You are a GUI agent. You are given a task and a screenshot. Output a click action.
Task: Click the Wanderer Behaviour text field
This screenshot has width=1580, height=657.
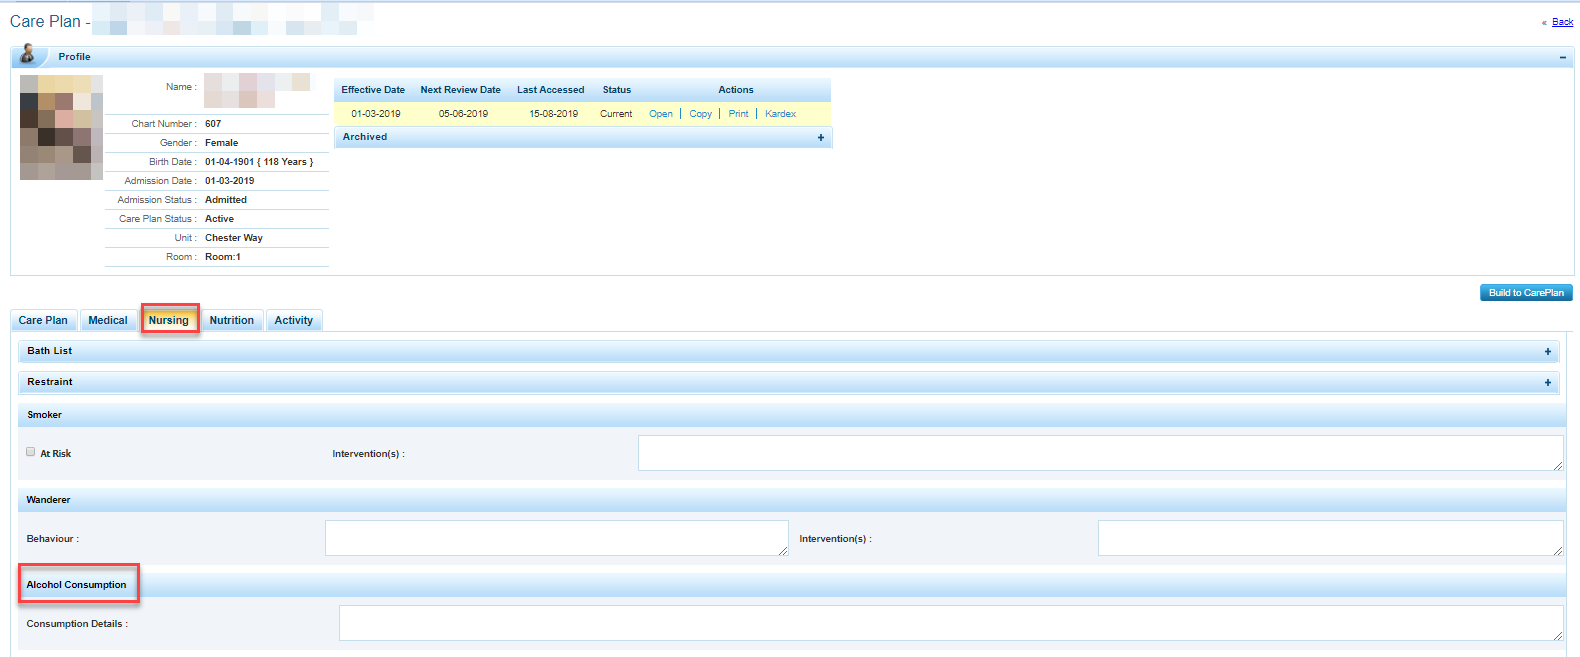(x=556, y=538)
